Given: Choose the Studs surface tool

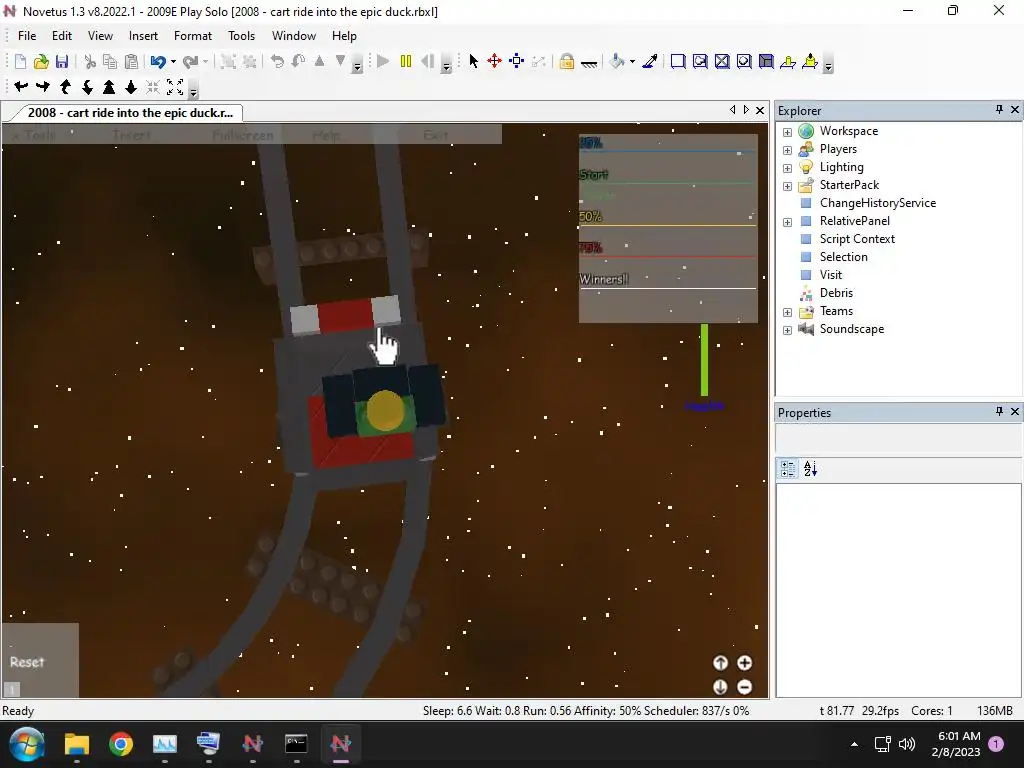Looking at the screenshot, I should click(744, 61).
